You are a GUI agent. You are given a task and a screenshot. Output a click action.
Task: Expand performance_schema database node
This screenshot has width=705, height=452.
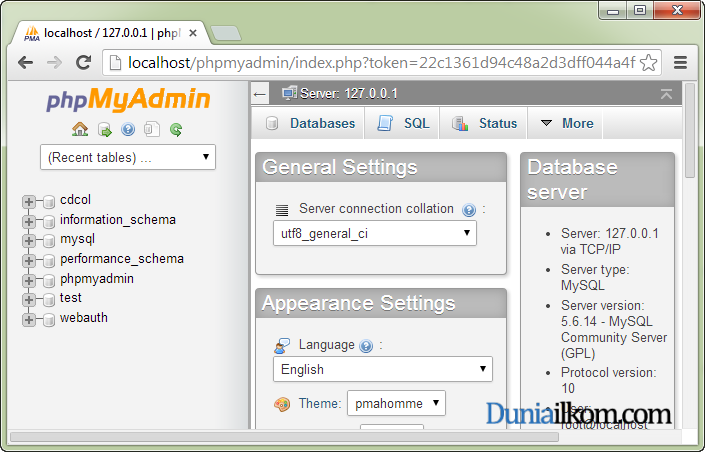28,261
